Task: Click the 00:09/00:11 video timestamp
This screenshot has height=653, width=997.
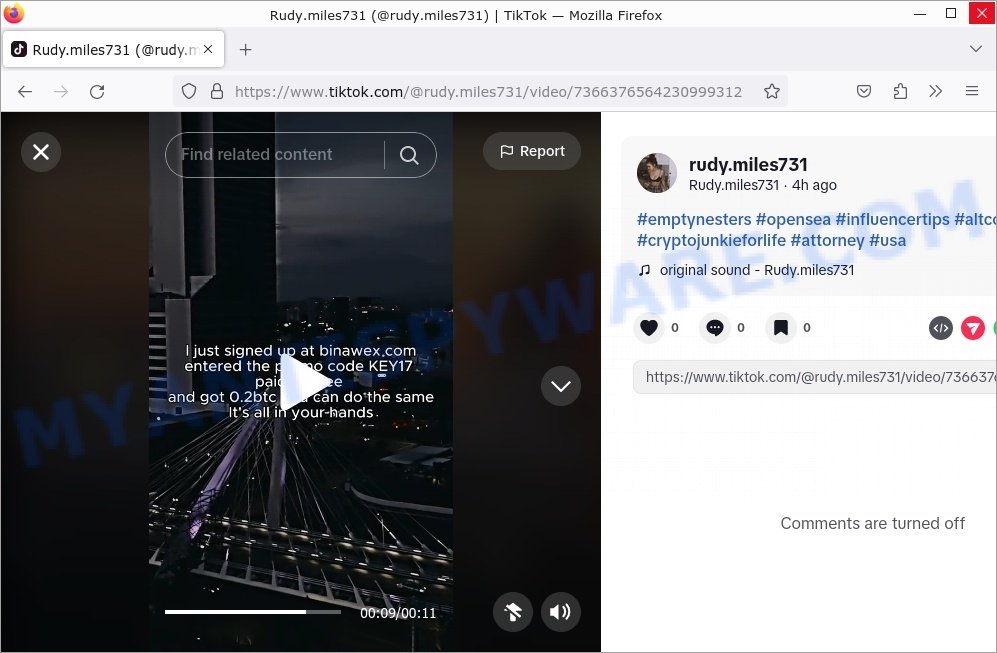Action: click(398, 613)
